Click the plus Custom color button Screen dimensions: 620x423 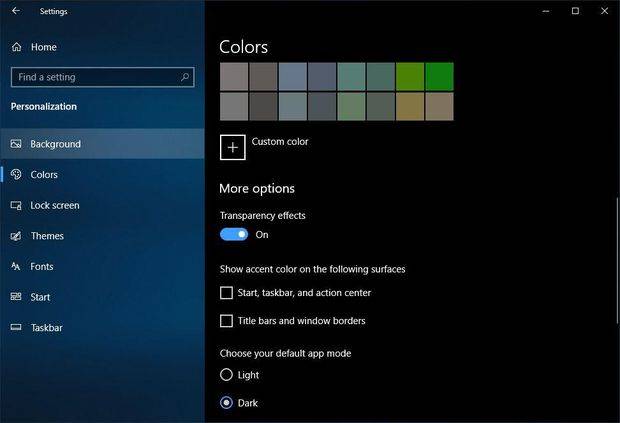(x=232, y=147)
